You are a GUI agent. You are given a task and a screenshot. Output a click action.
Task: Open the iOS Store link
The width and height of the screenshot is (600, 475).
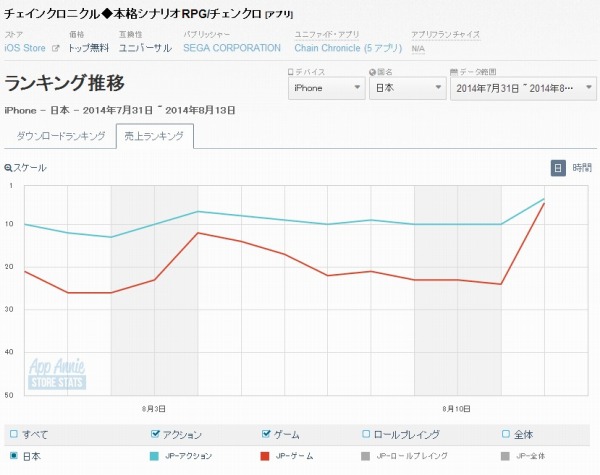(25, 48)
